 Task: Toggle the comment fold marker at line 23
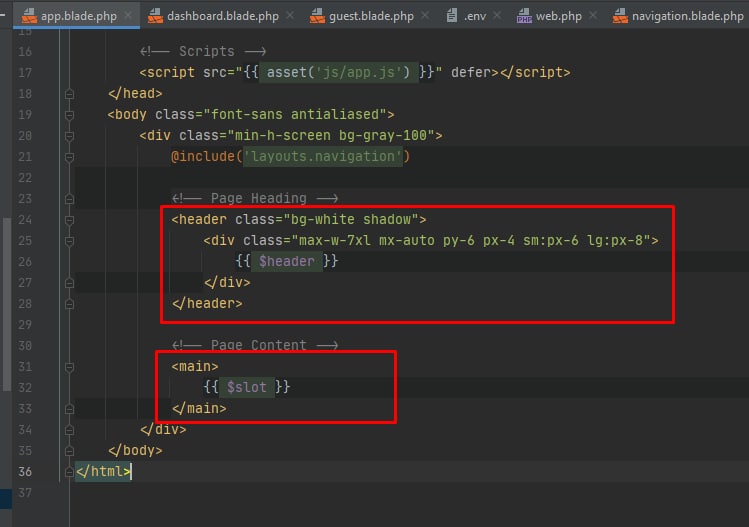pos(69,199)
